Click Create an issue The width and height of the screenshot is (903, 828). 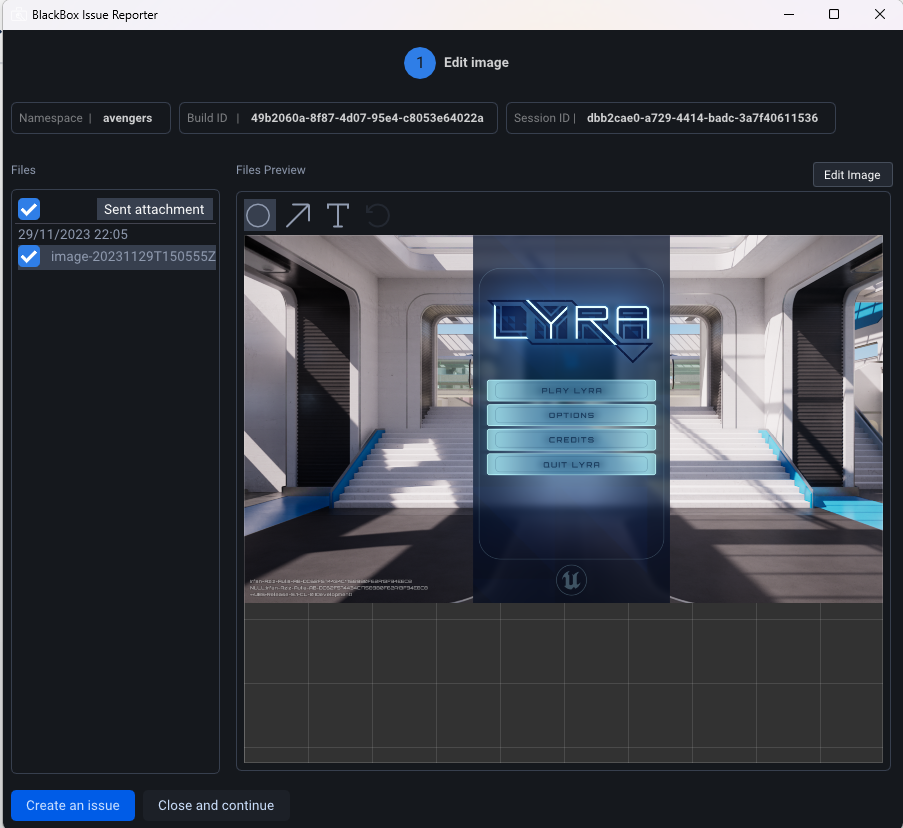coord(73,805)
